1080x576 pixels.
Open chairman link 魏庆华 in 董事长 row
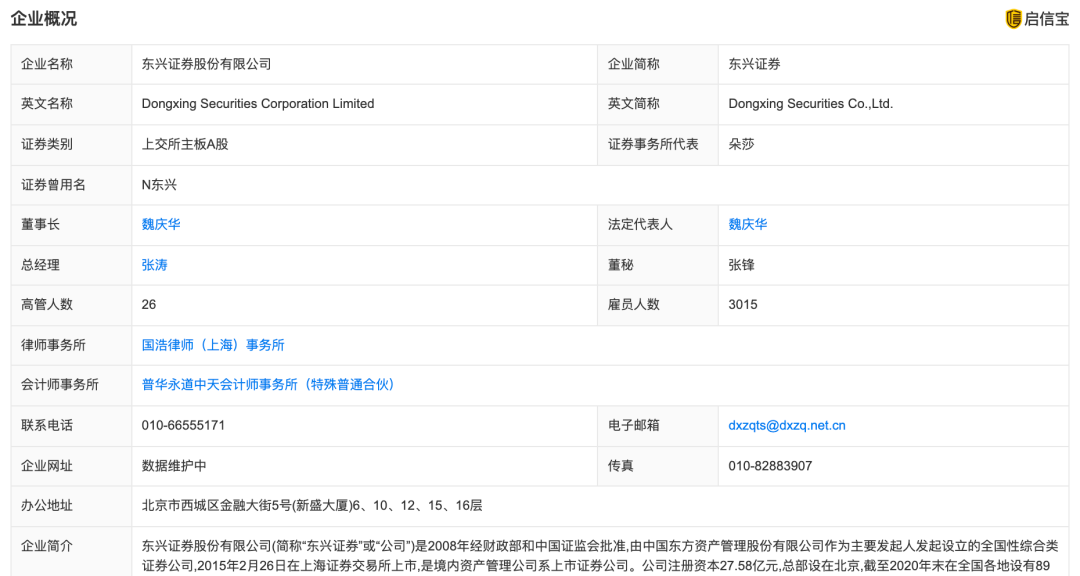[161, 225]
